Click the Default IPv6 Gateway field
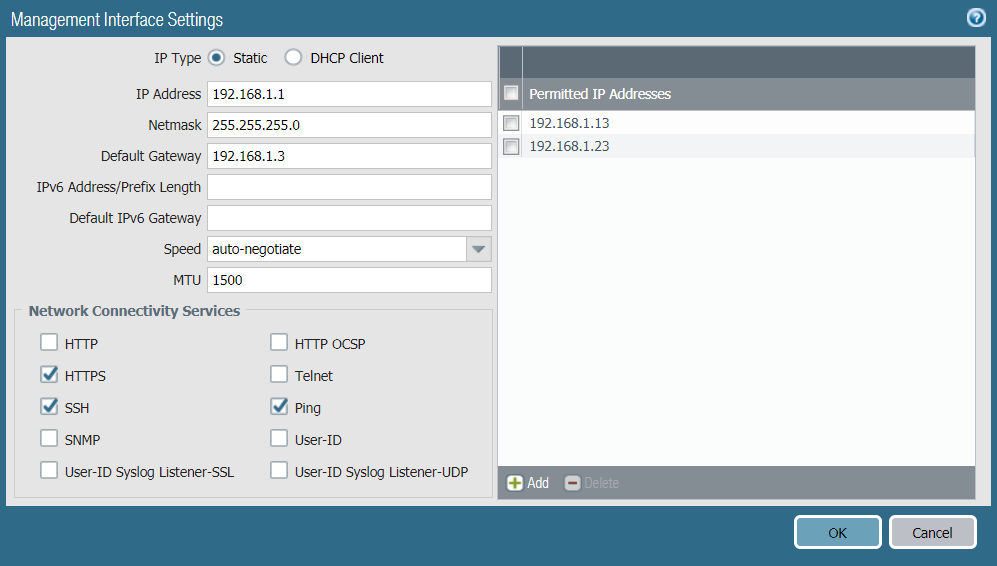Viewport: 997px width, 566px height. (349, 218)
